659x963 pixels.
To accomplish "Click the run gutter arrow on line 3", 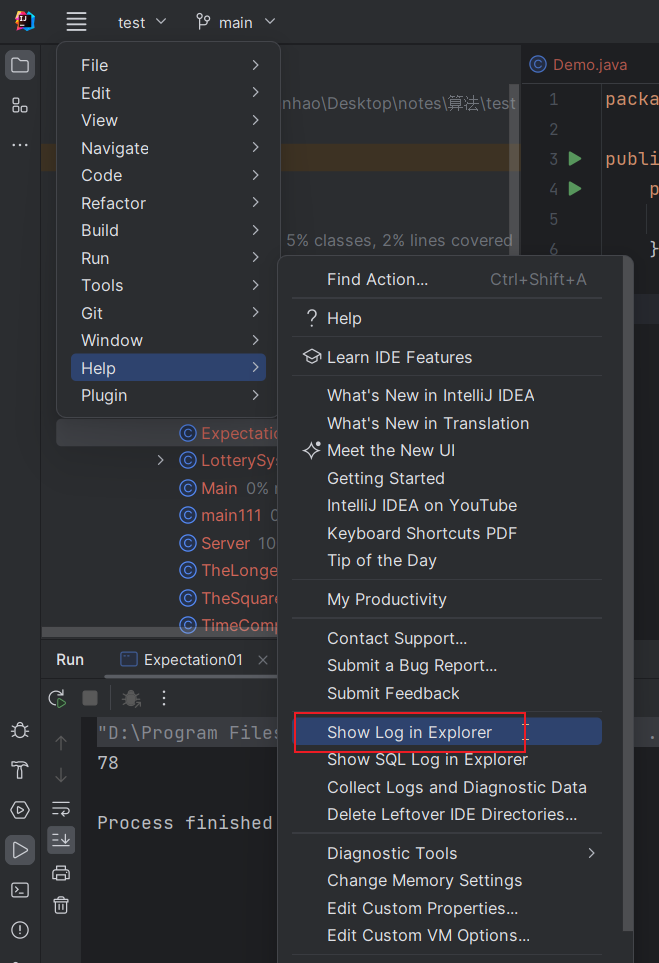I will coord(575,159).
